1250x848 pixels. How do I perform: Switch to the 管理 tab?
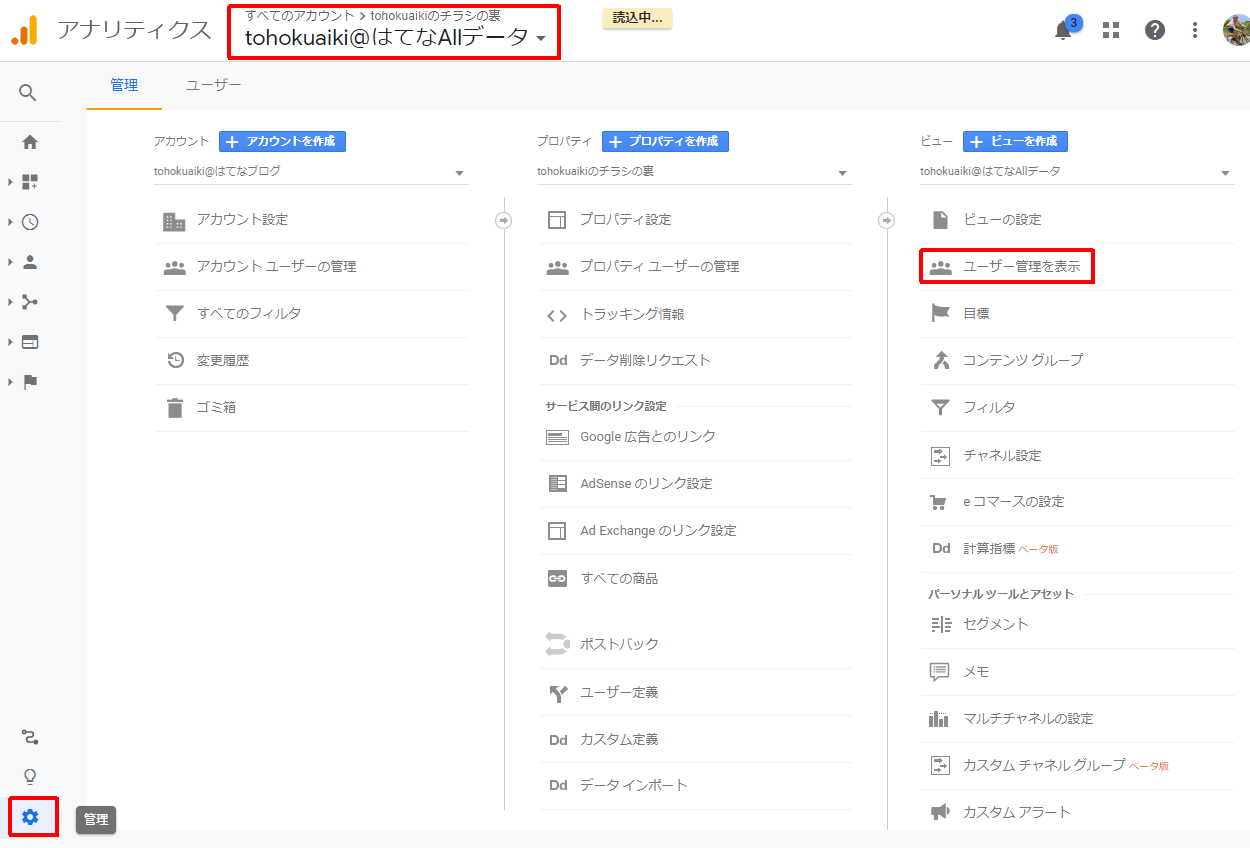[124, 86]
